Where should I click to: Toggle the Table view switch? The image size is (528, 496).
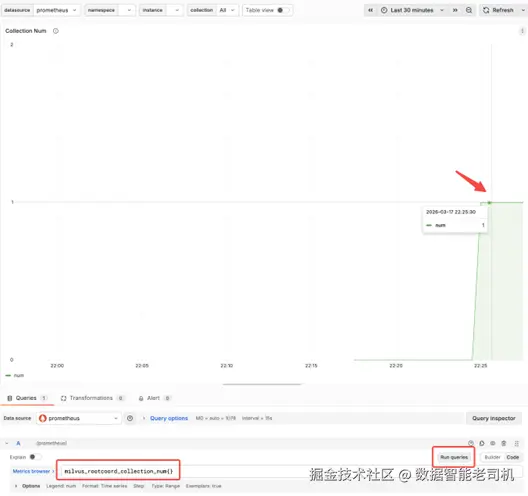click(283, 10)
